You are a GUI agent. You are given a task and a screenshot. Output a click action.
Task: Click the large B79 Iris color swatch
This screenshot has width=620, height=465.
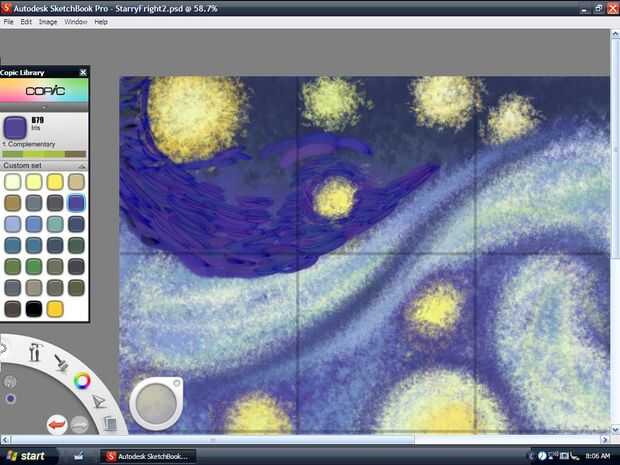tap(15, 127)
